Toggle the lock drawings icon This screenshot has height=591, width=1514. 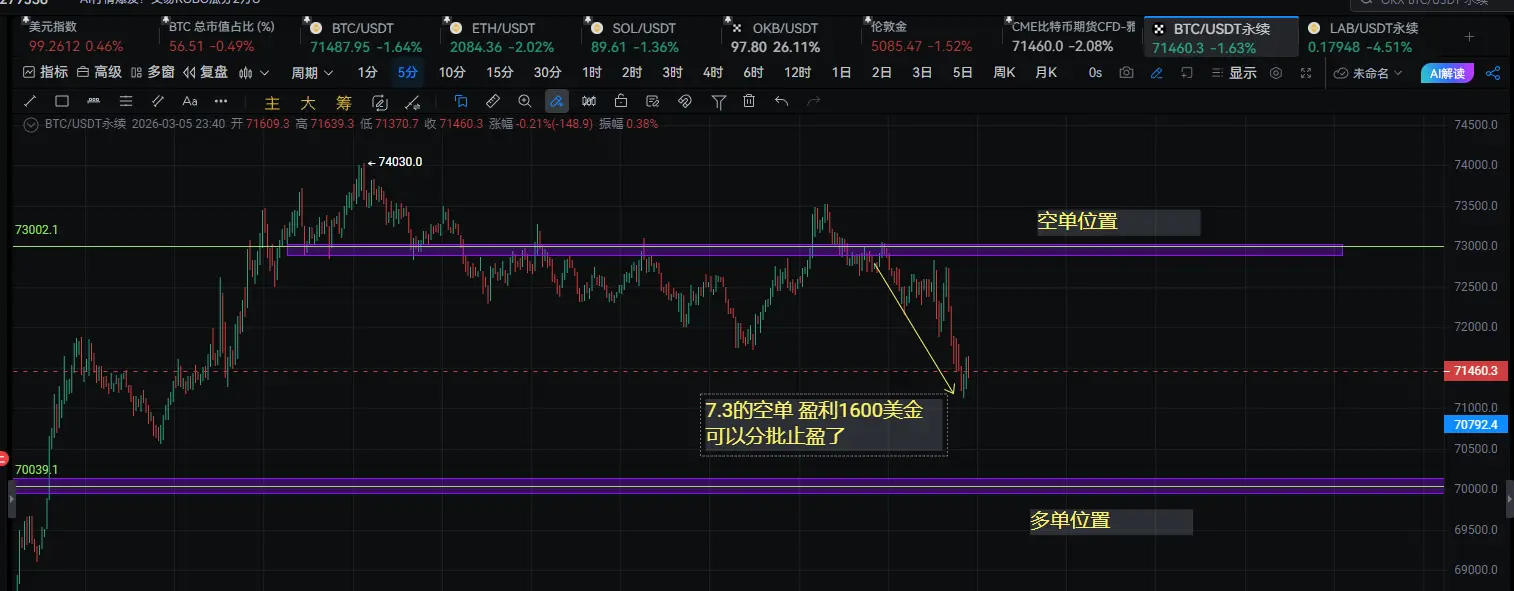click(x=621, y=101)
